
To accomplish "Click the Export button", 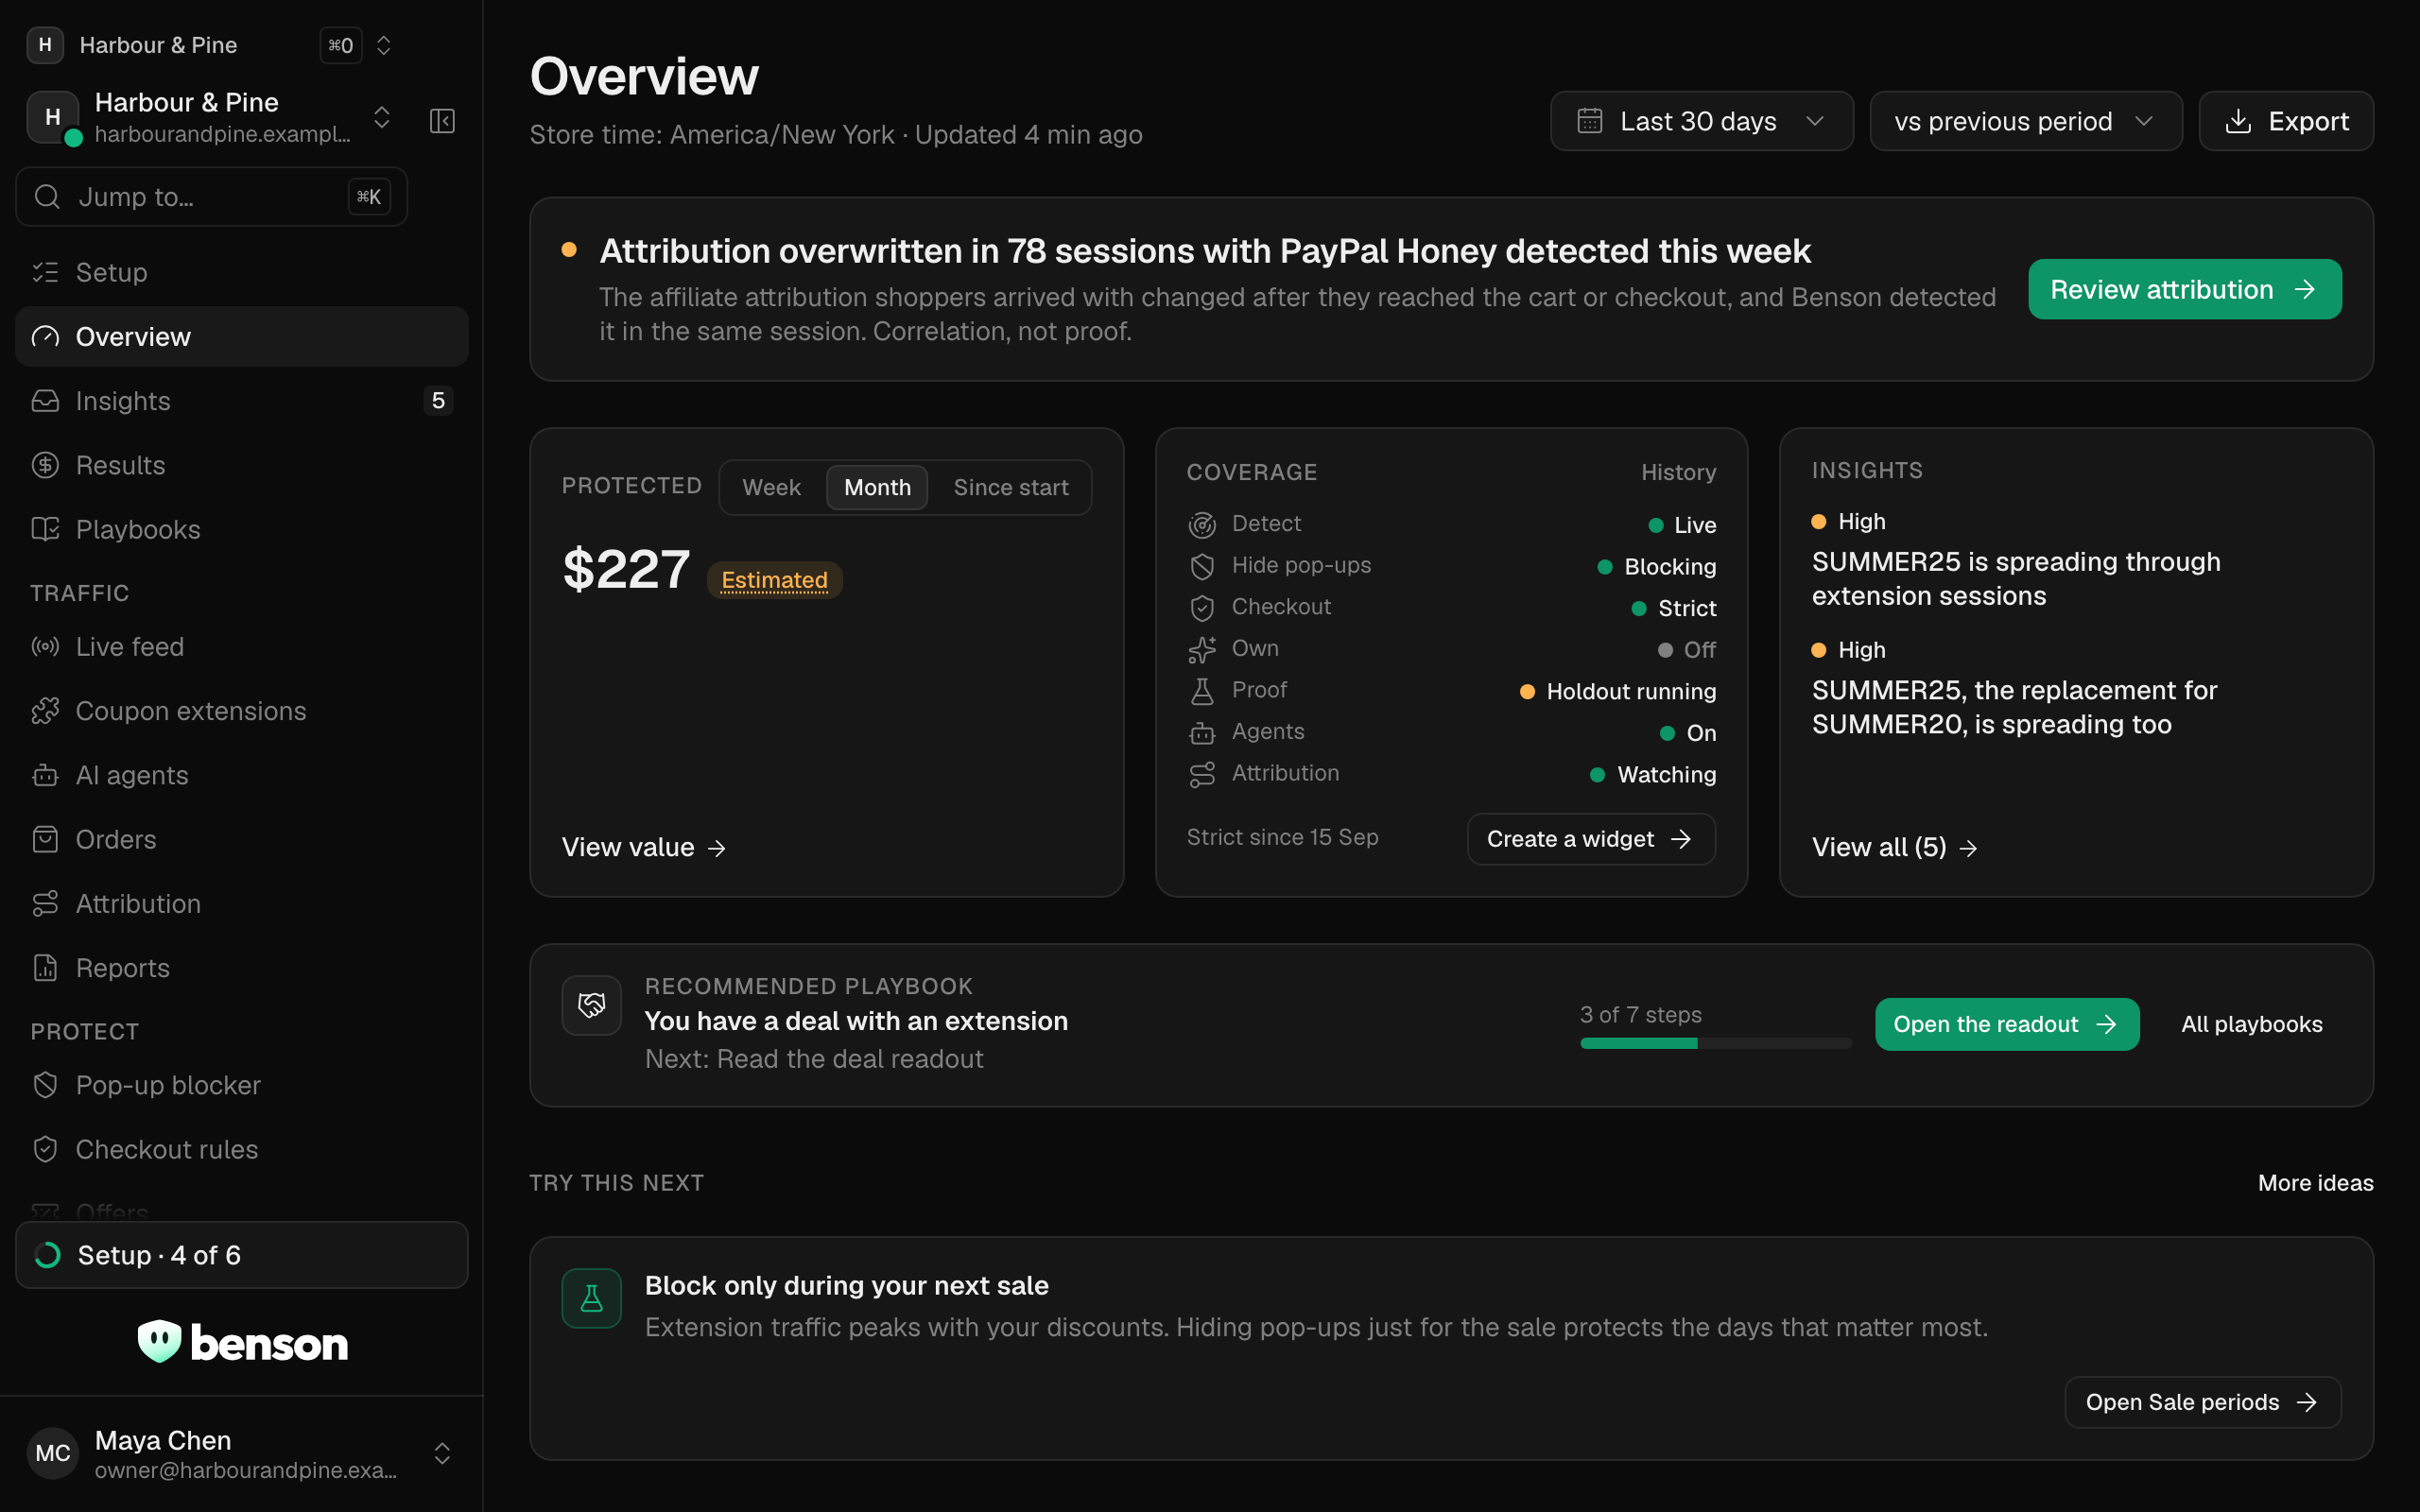I will tap(2286, 121).
